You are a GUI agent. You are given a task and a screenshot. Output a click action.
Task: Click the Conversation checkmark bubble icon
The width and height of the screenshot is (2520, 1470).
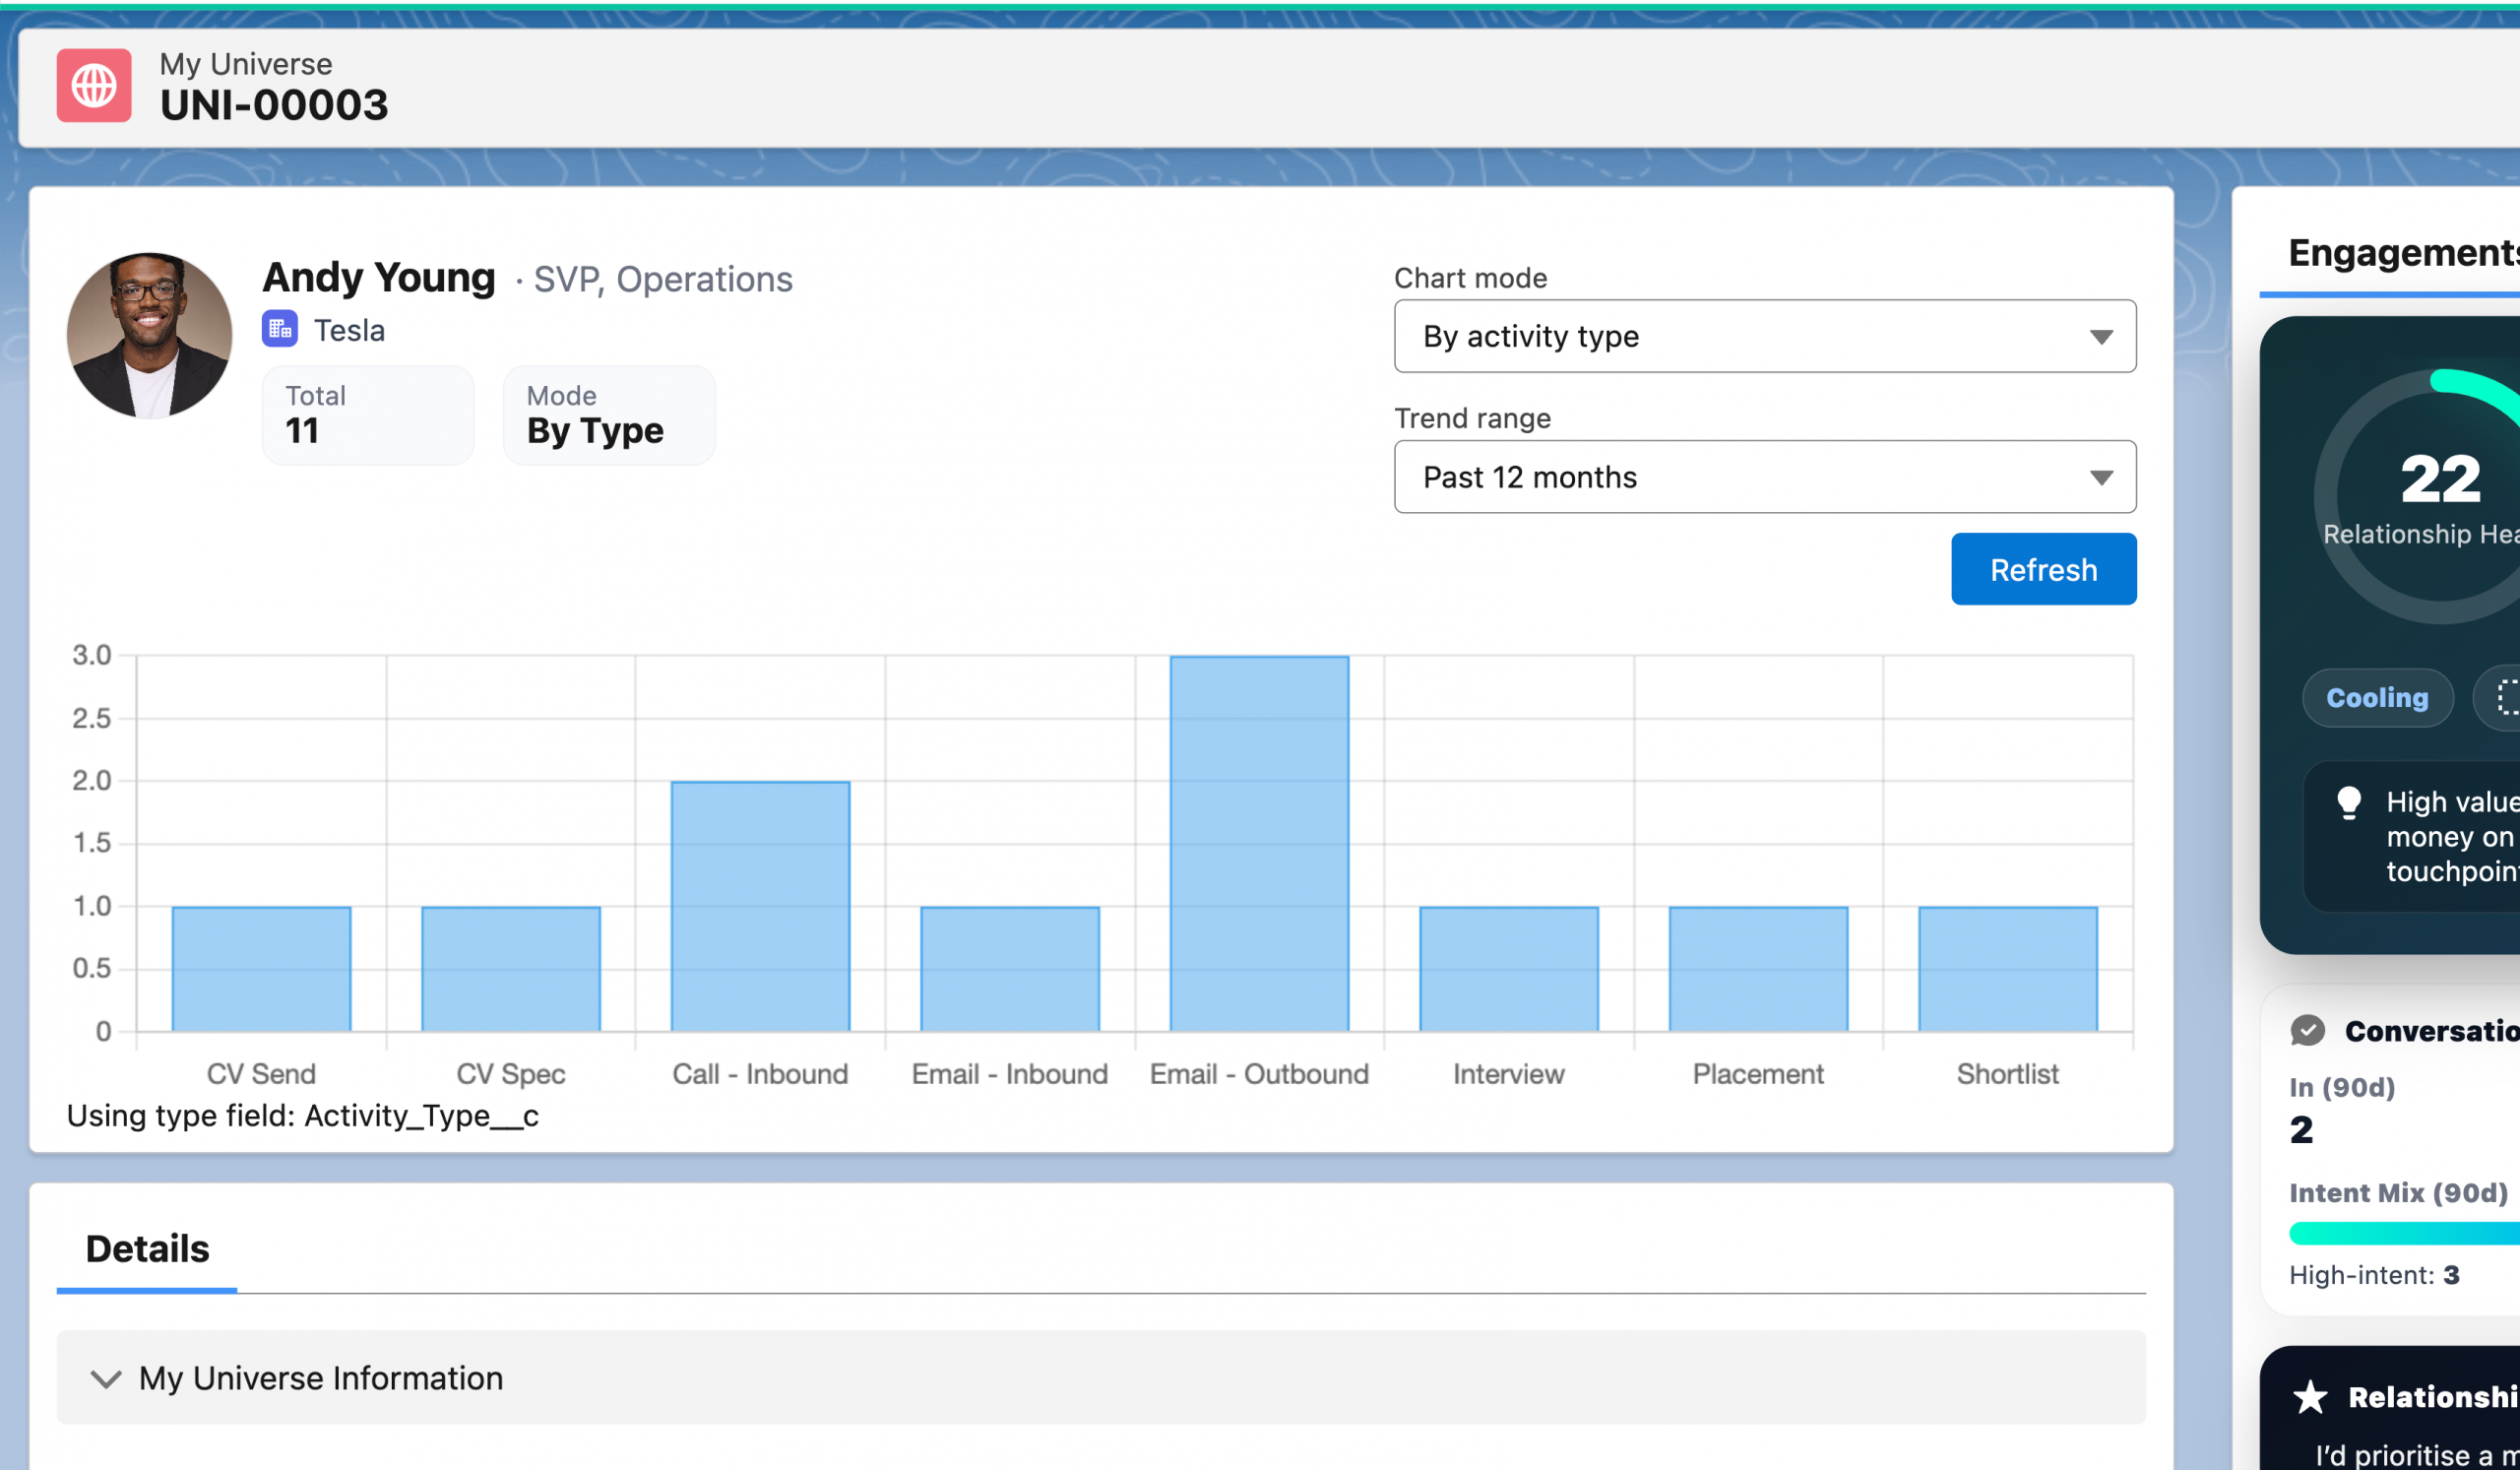2307,1030
